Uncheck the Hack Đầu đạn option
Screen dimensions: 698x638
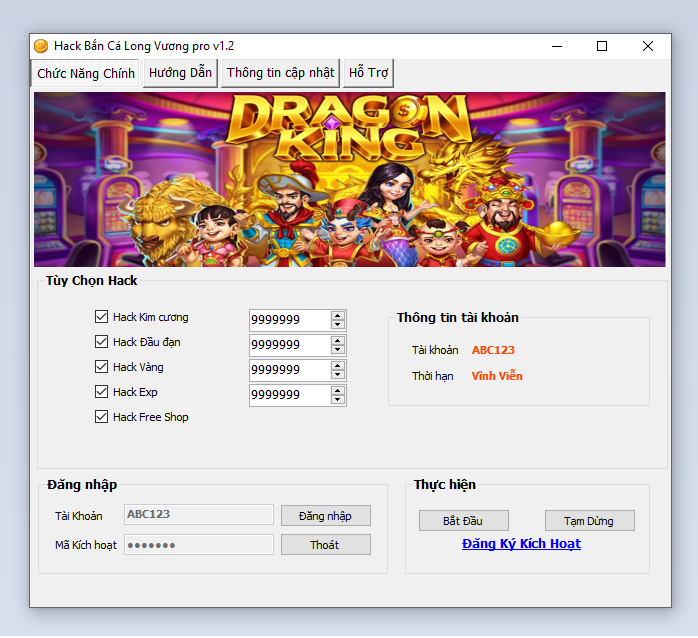[101, 342]
